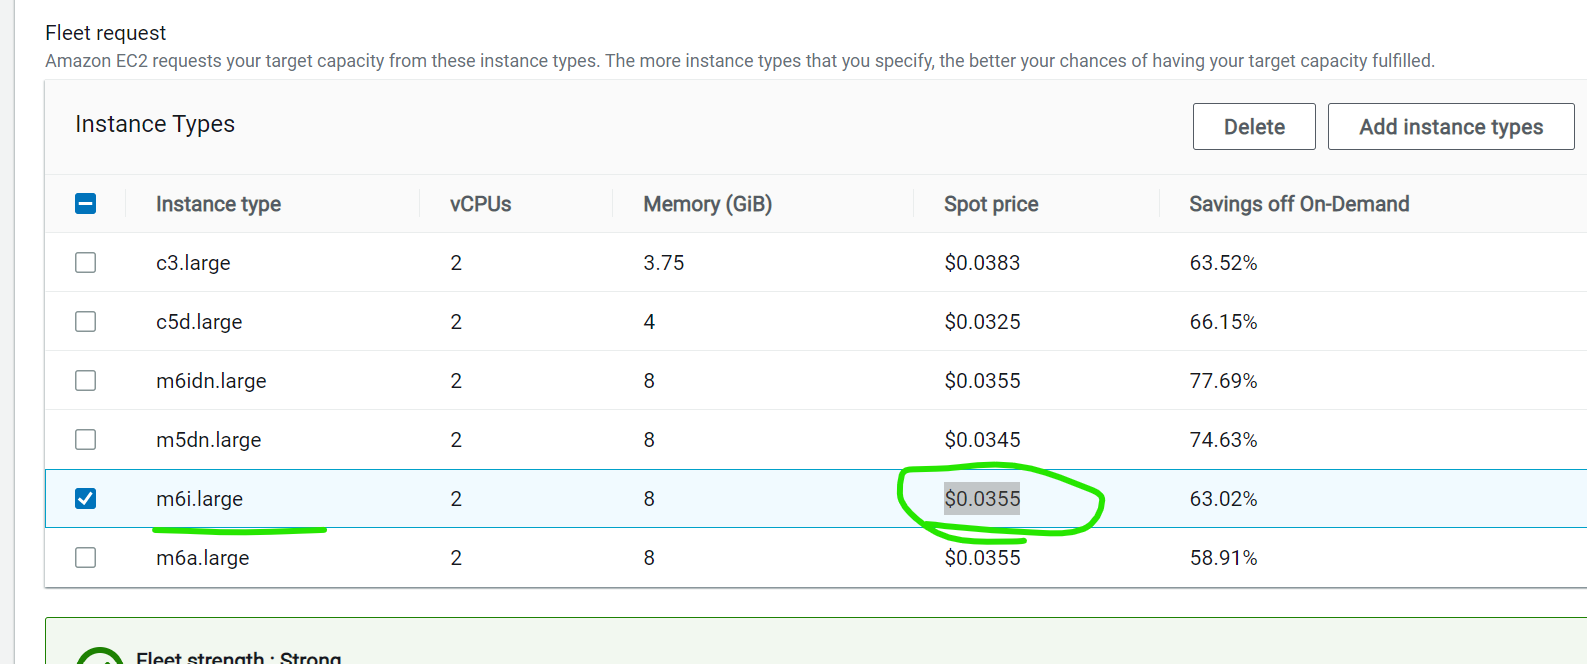Screen dimensions: 1587x664
Task: Tick the m5dn.large checkbox
Action: (x=86, y=439)
